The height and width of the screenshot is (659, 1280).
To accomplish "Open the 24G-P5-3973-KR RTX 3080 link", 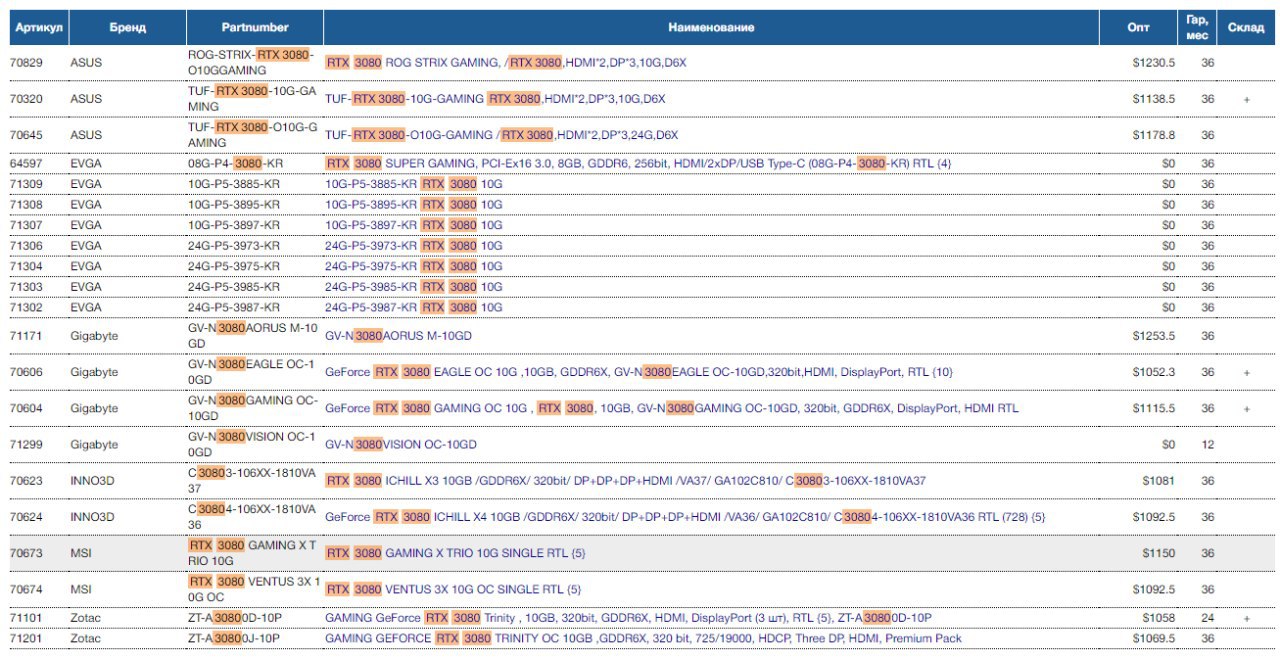I will click(414, 245).
